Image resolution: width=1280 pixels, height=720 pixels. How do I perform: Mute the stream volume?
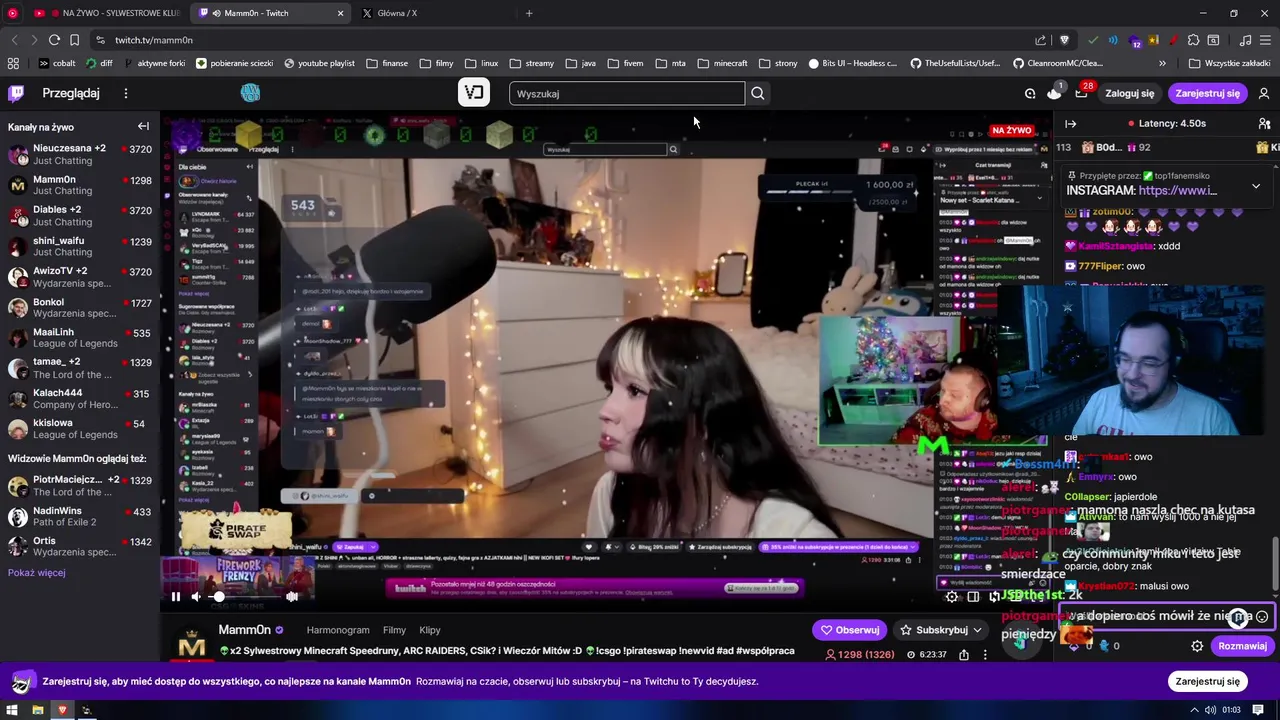[196, 597]
